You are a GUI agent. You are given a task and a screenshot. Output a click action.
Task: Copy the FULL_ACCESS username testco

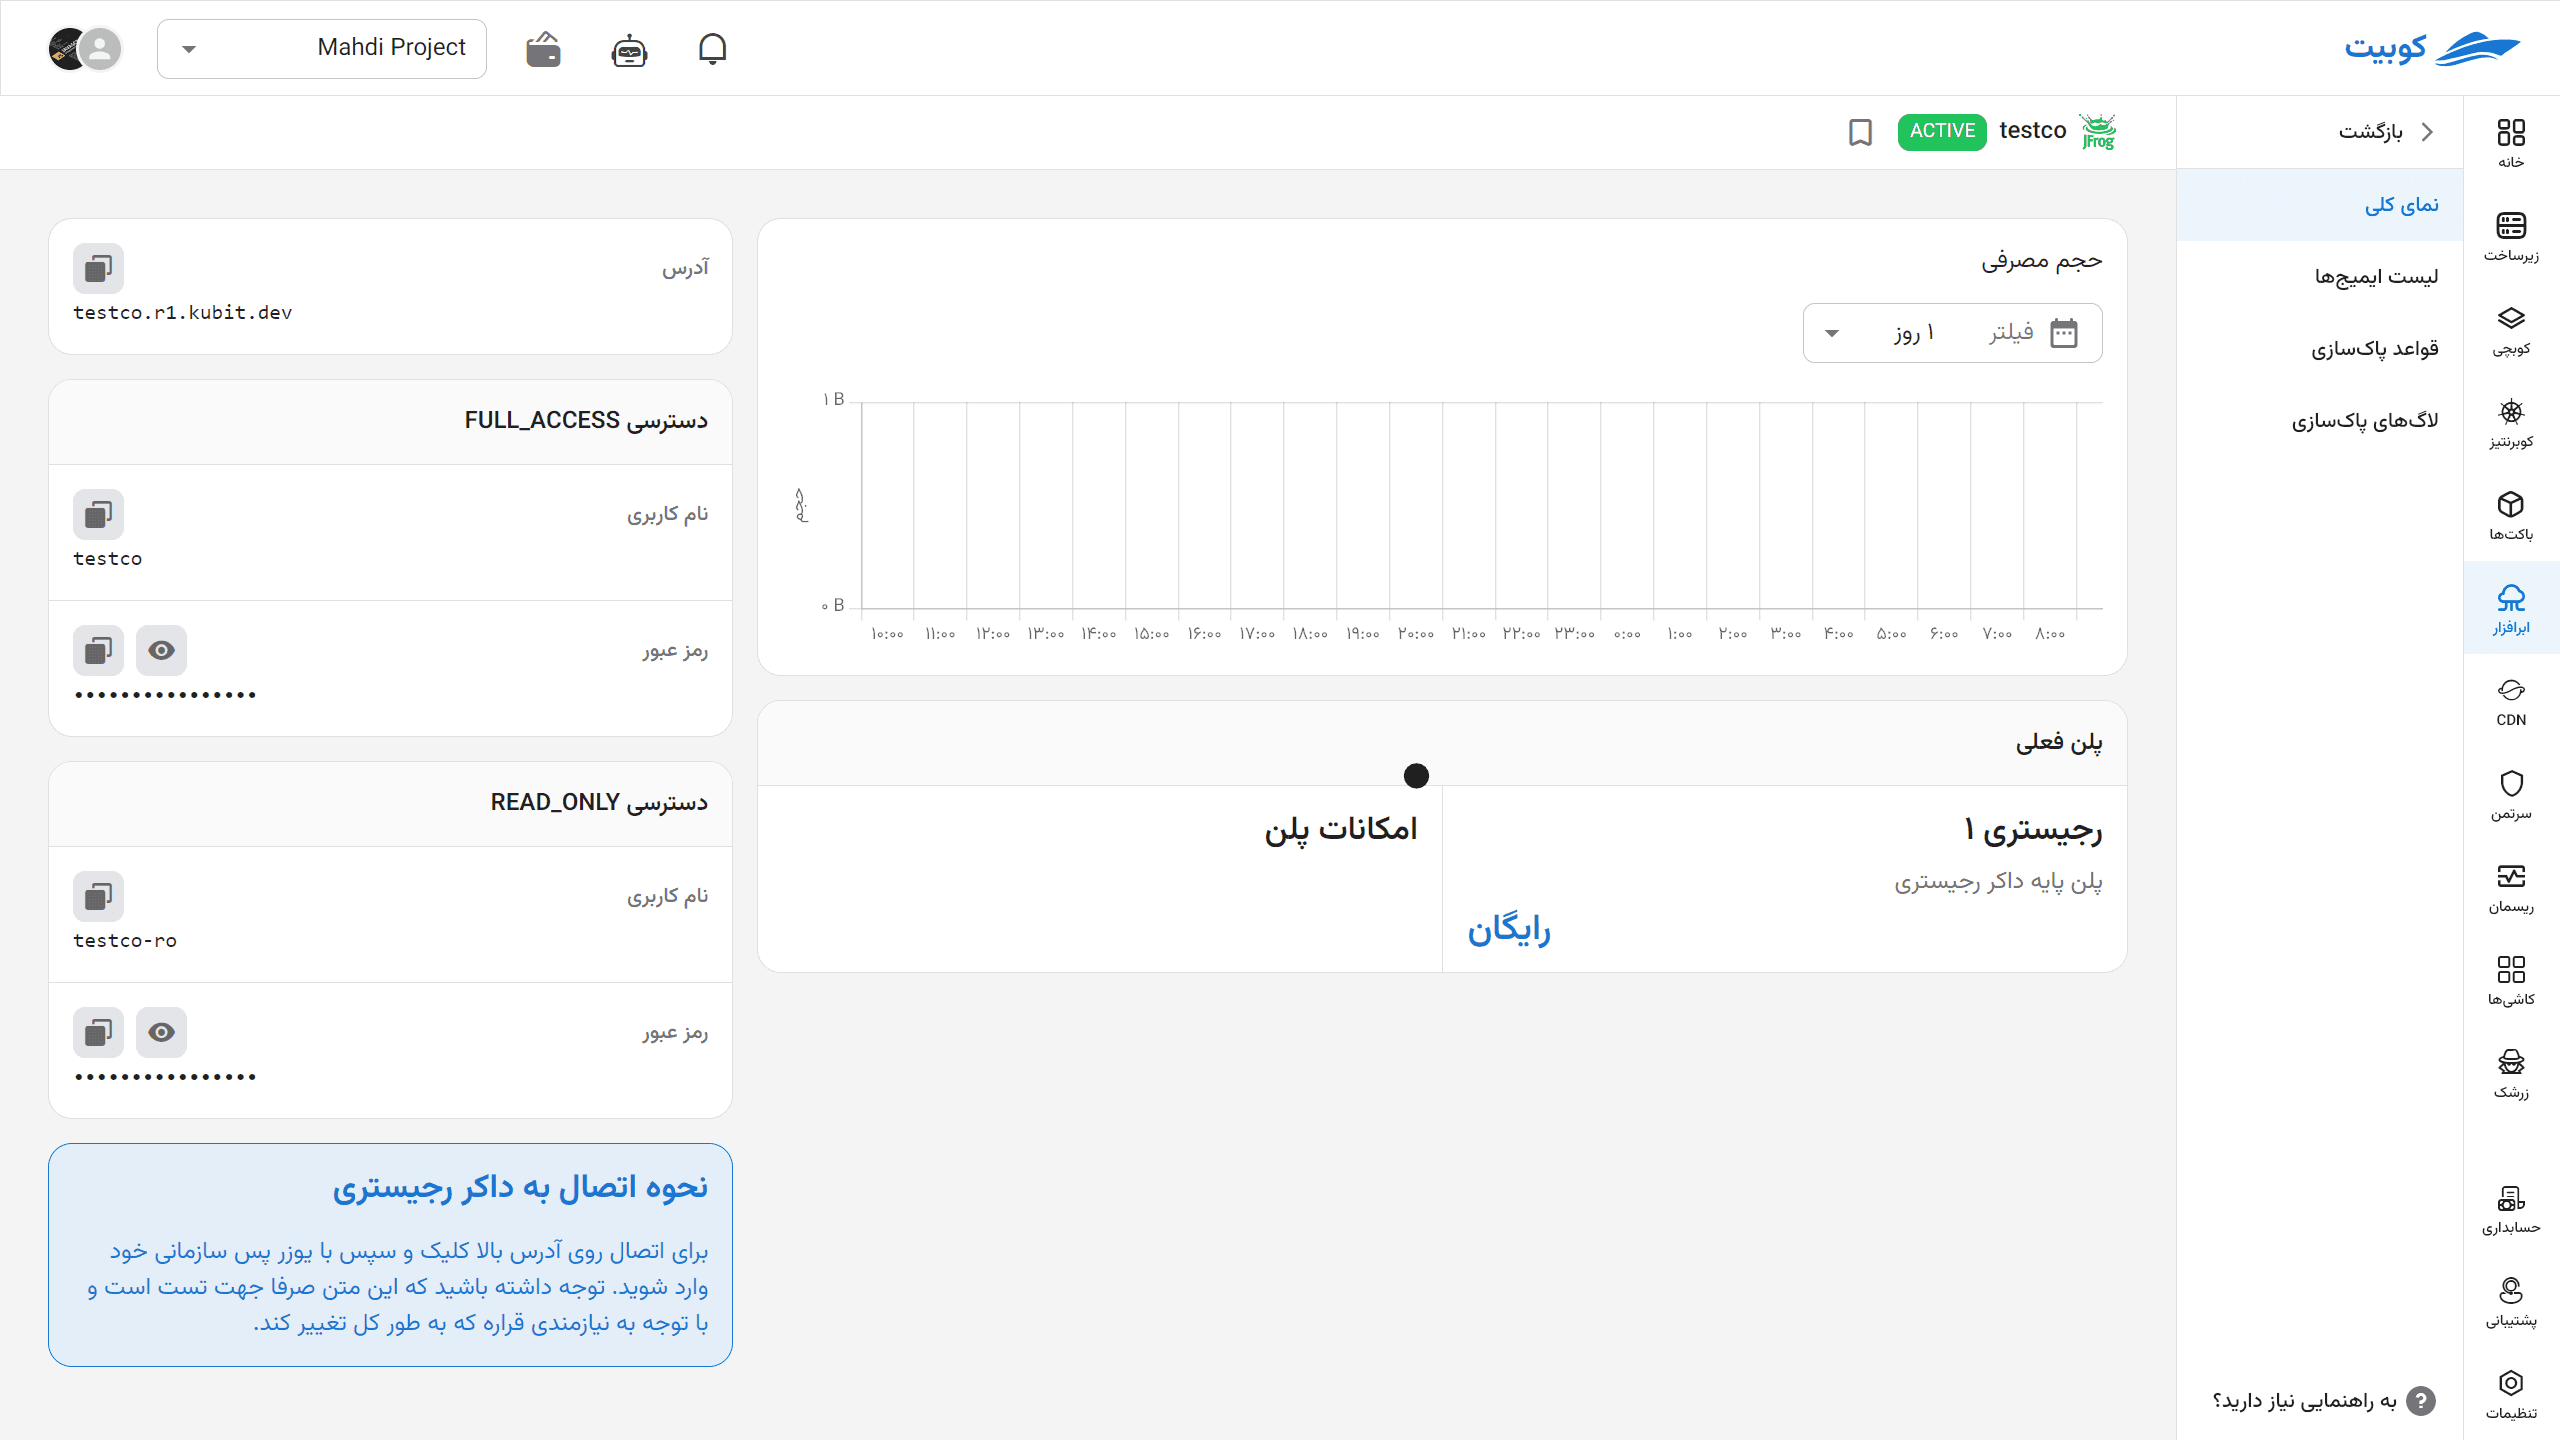tap(98, 514)
